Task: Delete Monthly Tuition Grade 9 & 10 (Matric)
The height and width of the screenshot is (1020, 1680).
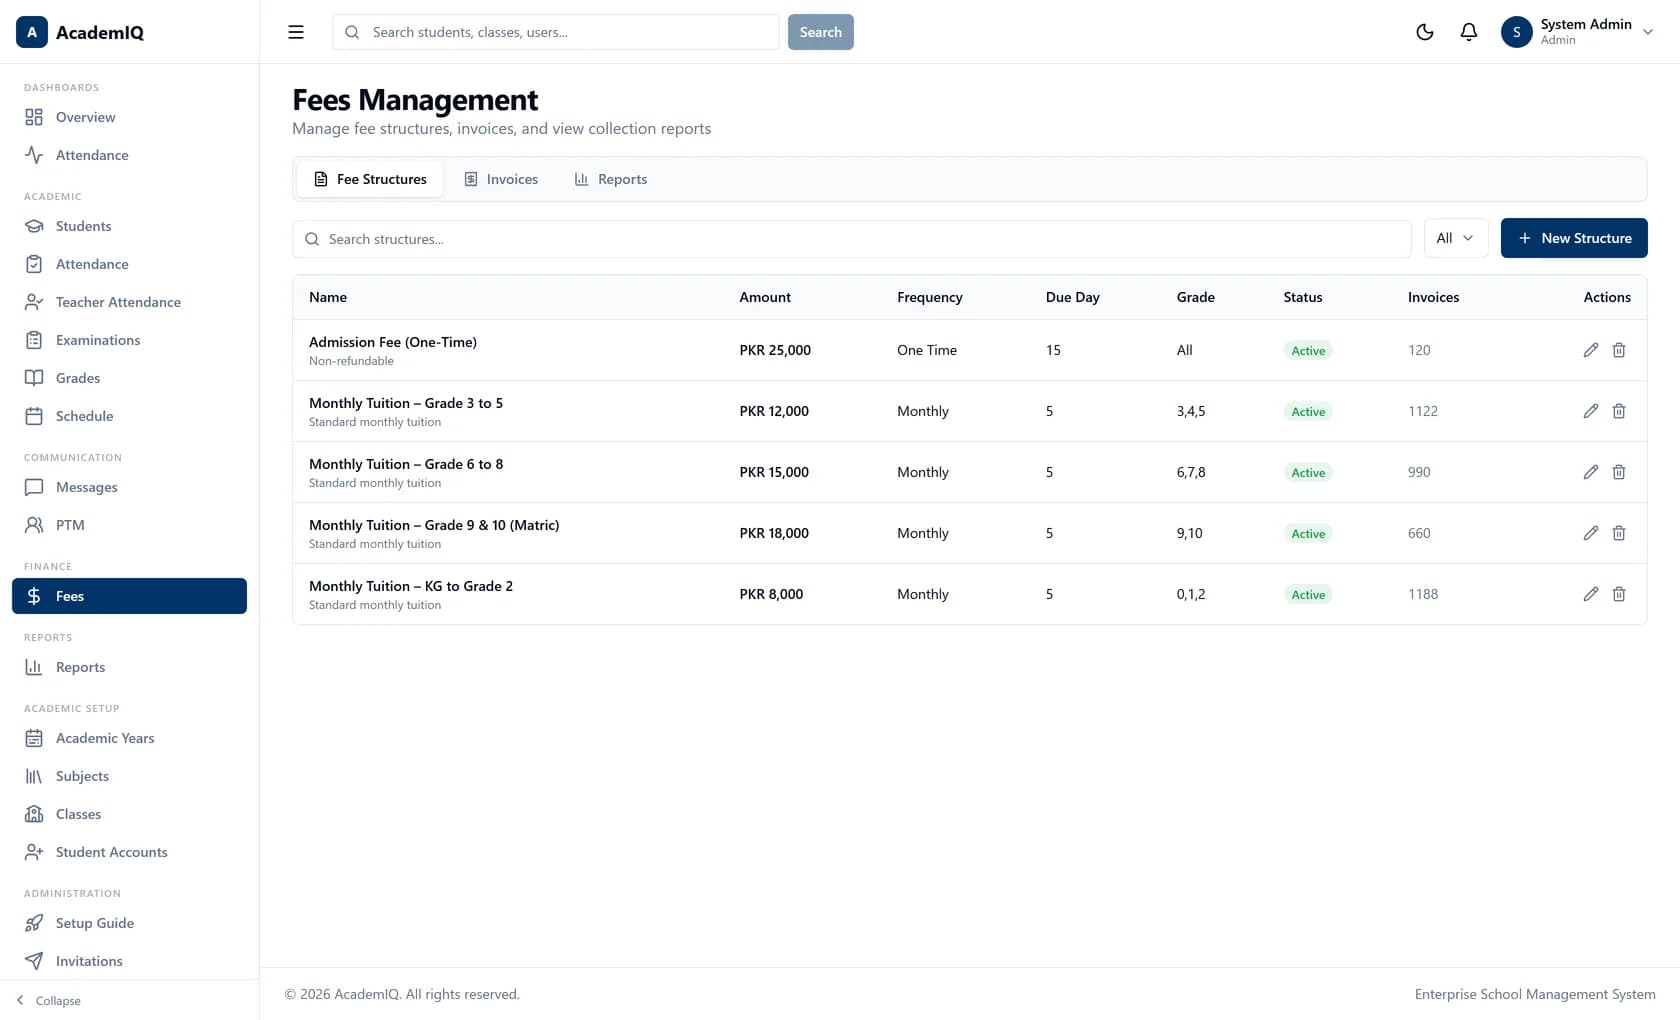Action: (1619, 533)
